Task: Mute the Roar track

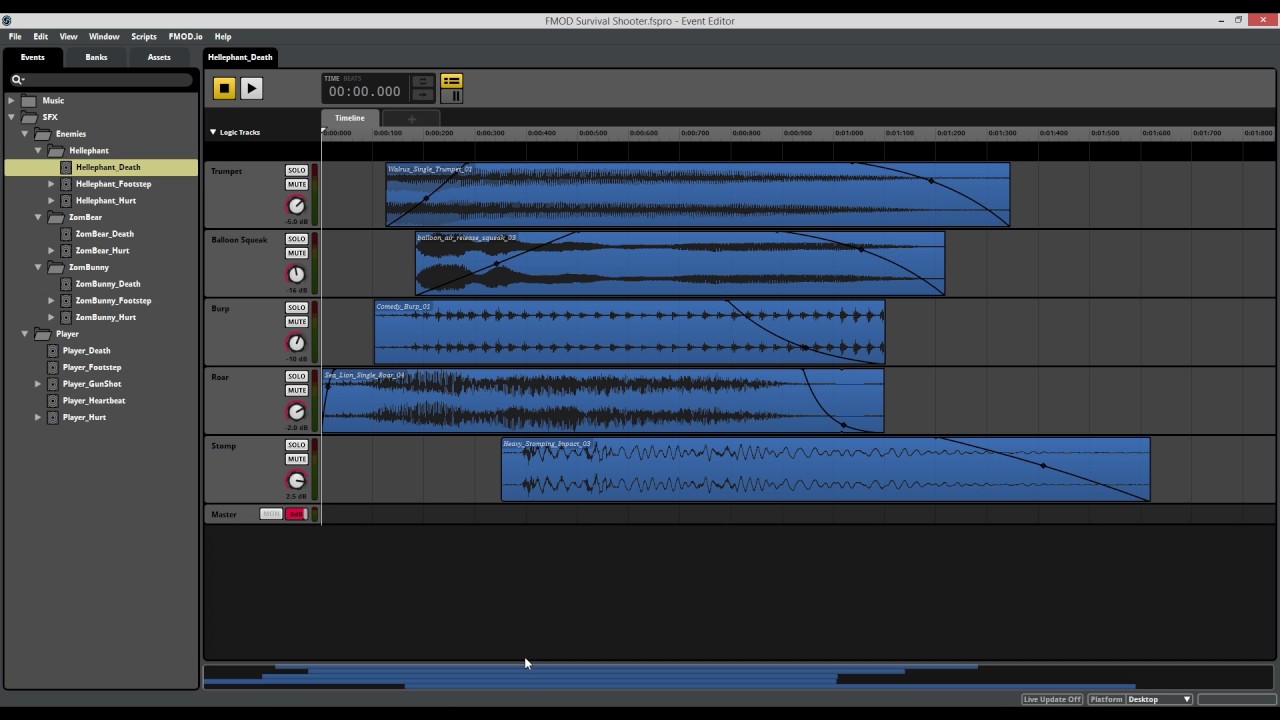Action: 296,390
